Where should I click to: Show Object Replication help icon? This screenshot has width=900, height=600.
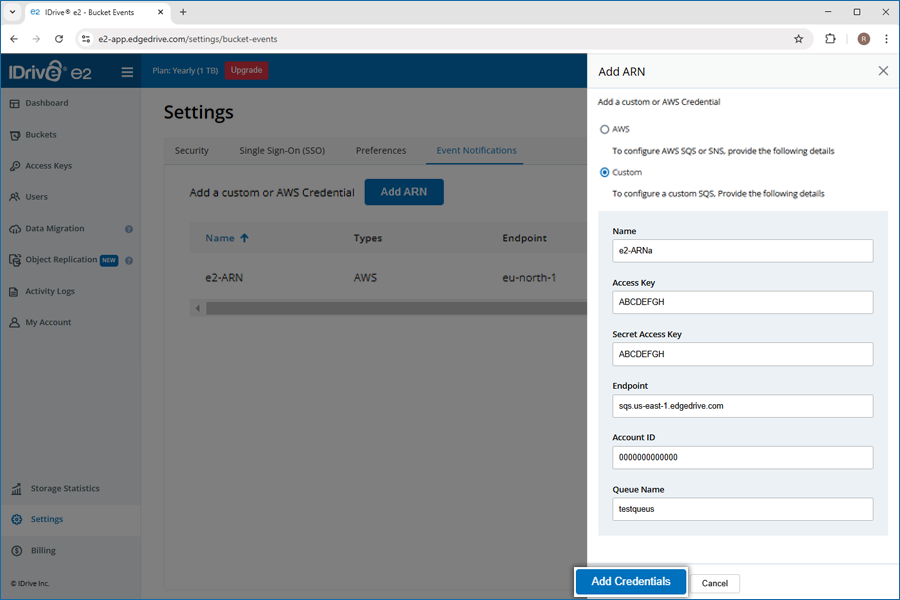[129, 261]
